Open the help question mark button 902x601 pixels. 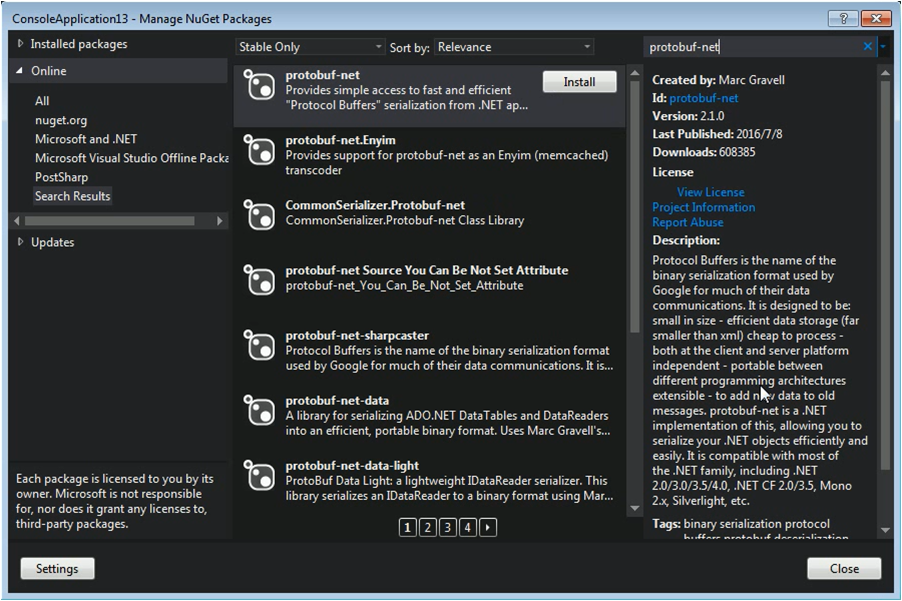843,18
